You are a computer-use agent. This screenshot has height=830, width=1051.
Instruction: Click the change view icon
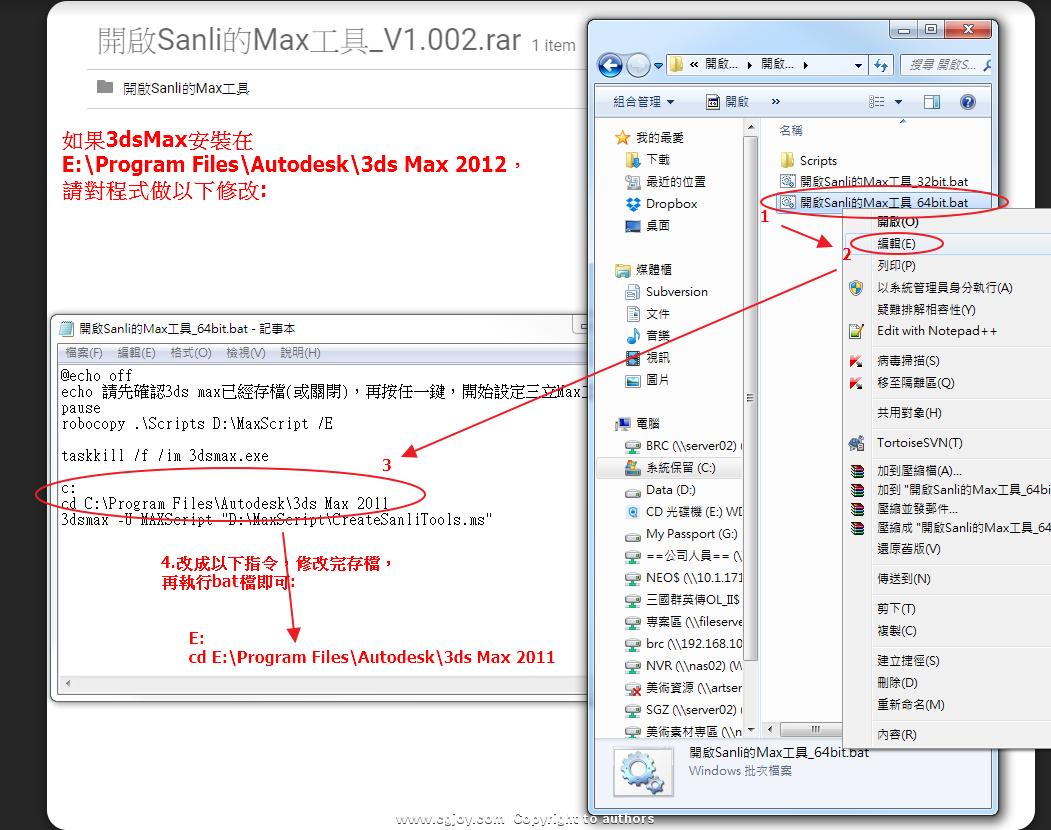[877, 102]
